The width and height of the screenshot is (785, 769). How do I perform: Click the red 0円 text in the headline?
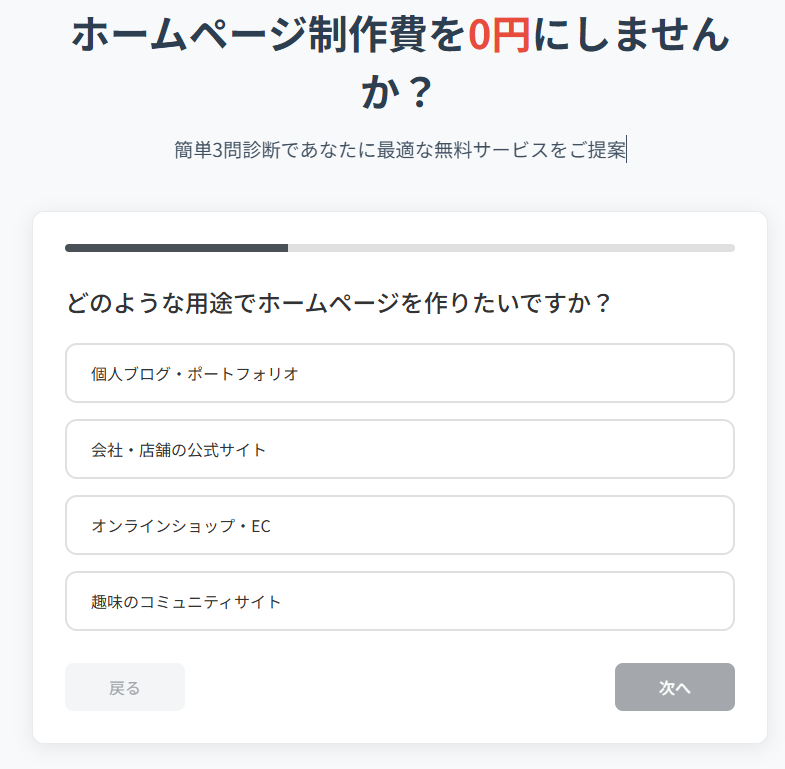click(x=499, y=37)
